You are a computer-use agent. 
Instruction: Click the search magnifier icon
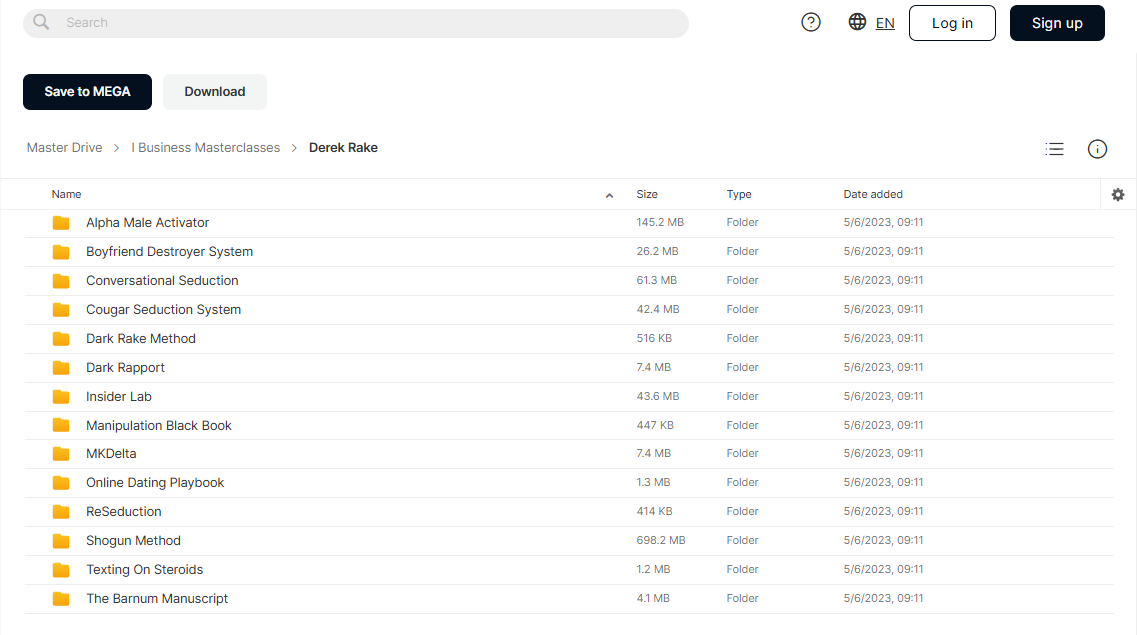coord(41,22)
